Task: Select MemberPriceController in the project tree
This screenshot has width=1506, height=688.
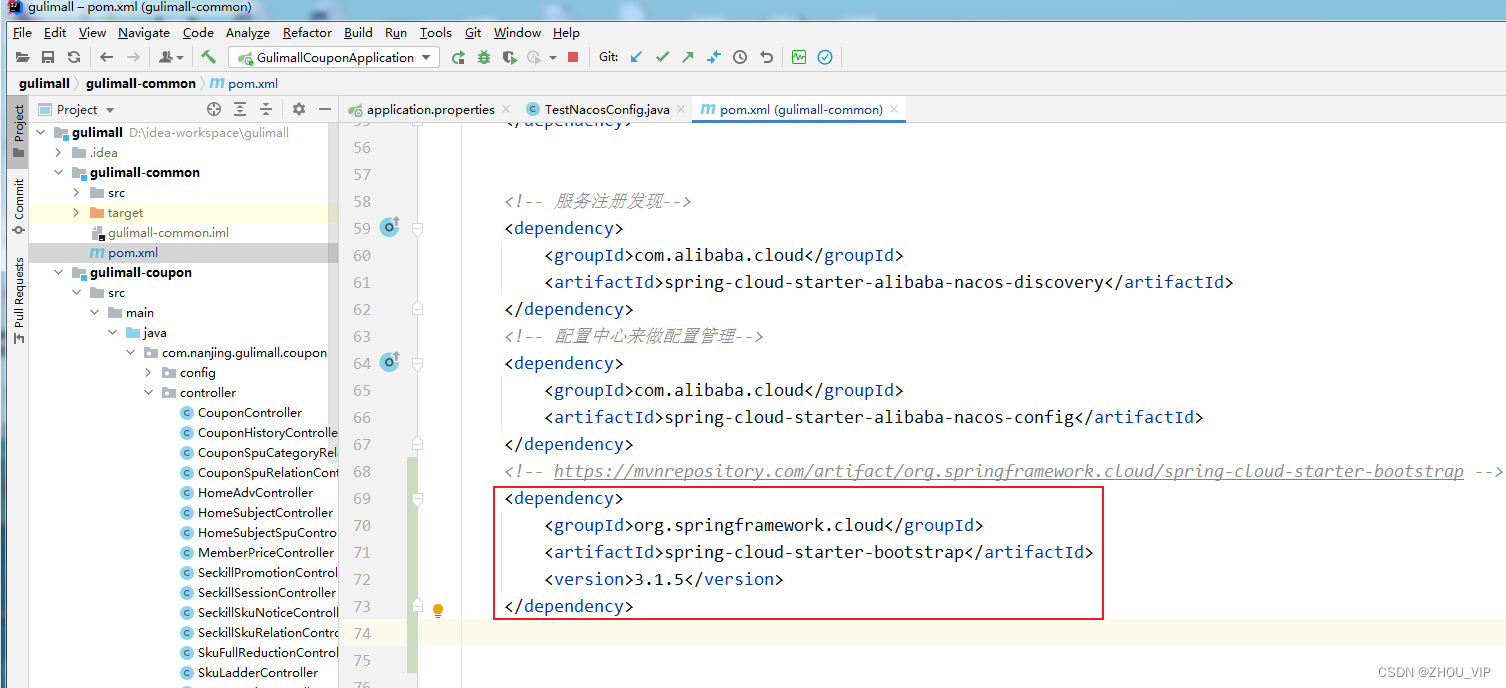Action: point(266,552)
